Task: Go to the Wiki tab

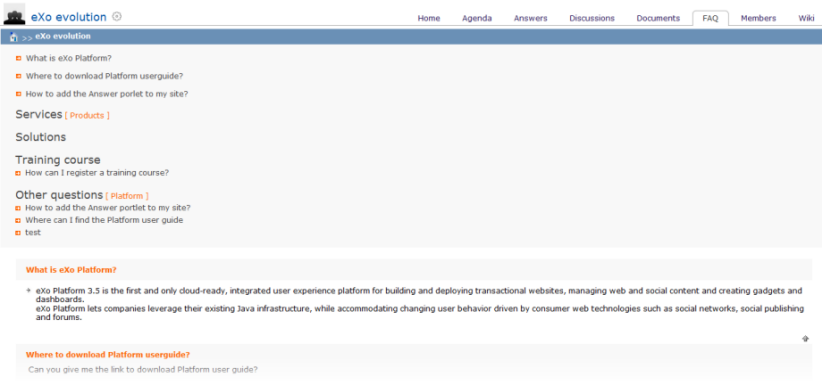Action: click(806, 18)
